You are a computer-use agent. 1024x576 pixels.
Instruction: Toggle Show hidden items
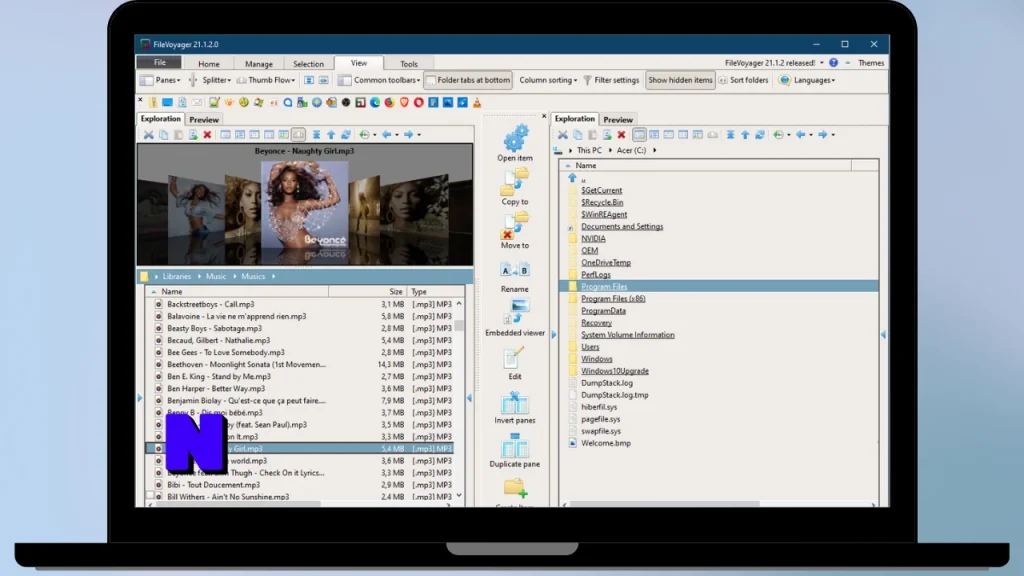pyautogui.click(x=680, y=80)
